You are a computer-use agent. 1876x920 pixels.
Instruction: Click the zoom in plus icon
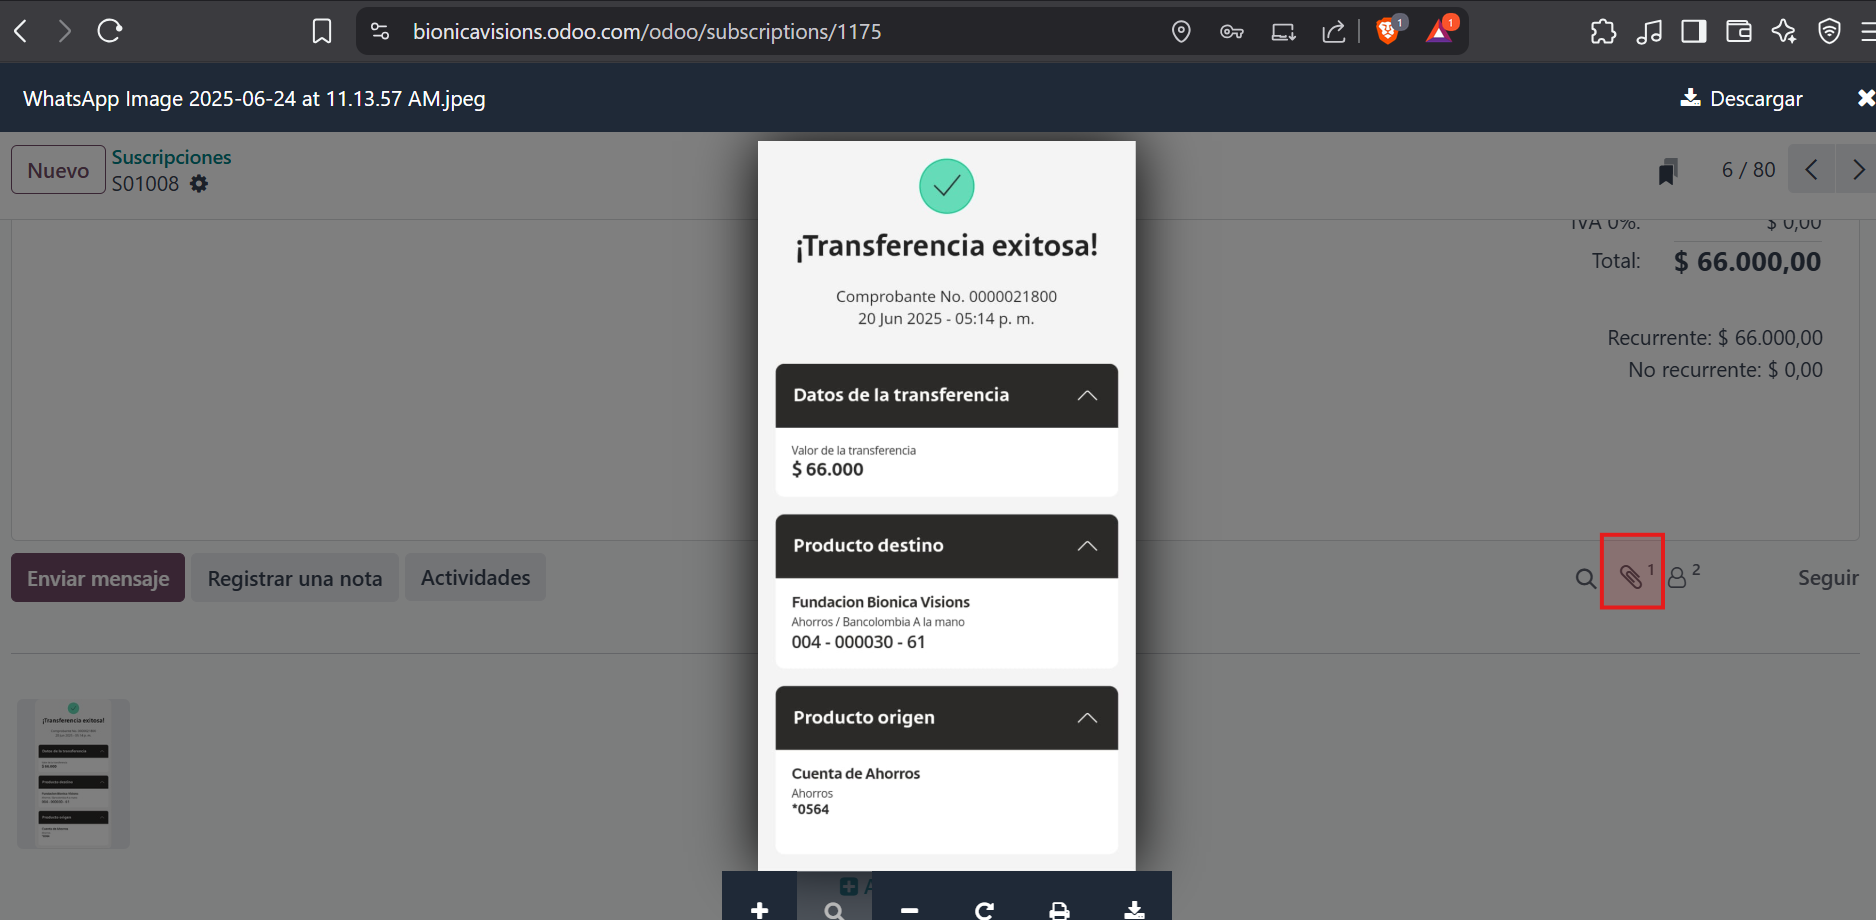[x=760, y=909]
